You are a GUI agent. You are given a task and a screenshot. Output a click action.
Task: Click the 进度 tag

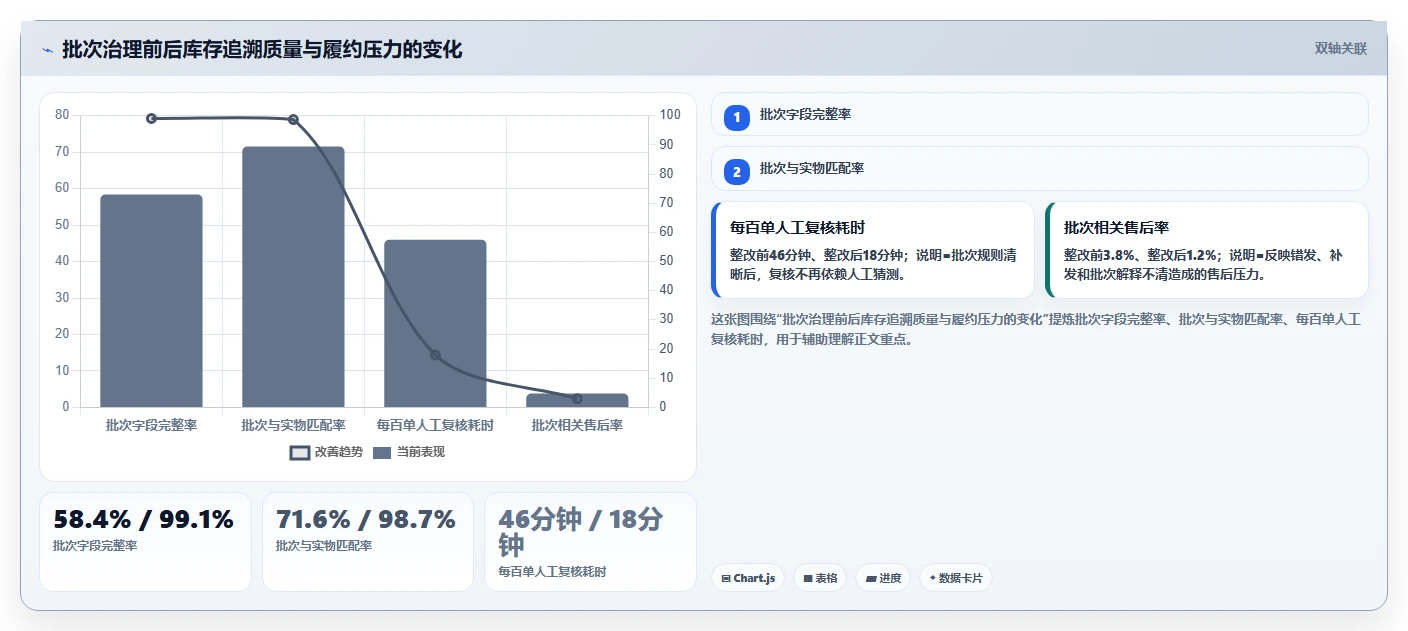pos(883,578)
